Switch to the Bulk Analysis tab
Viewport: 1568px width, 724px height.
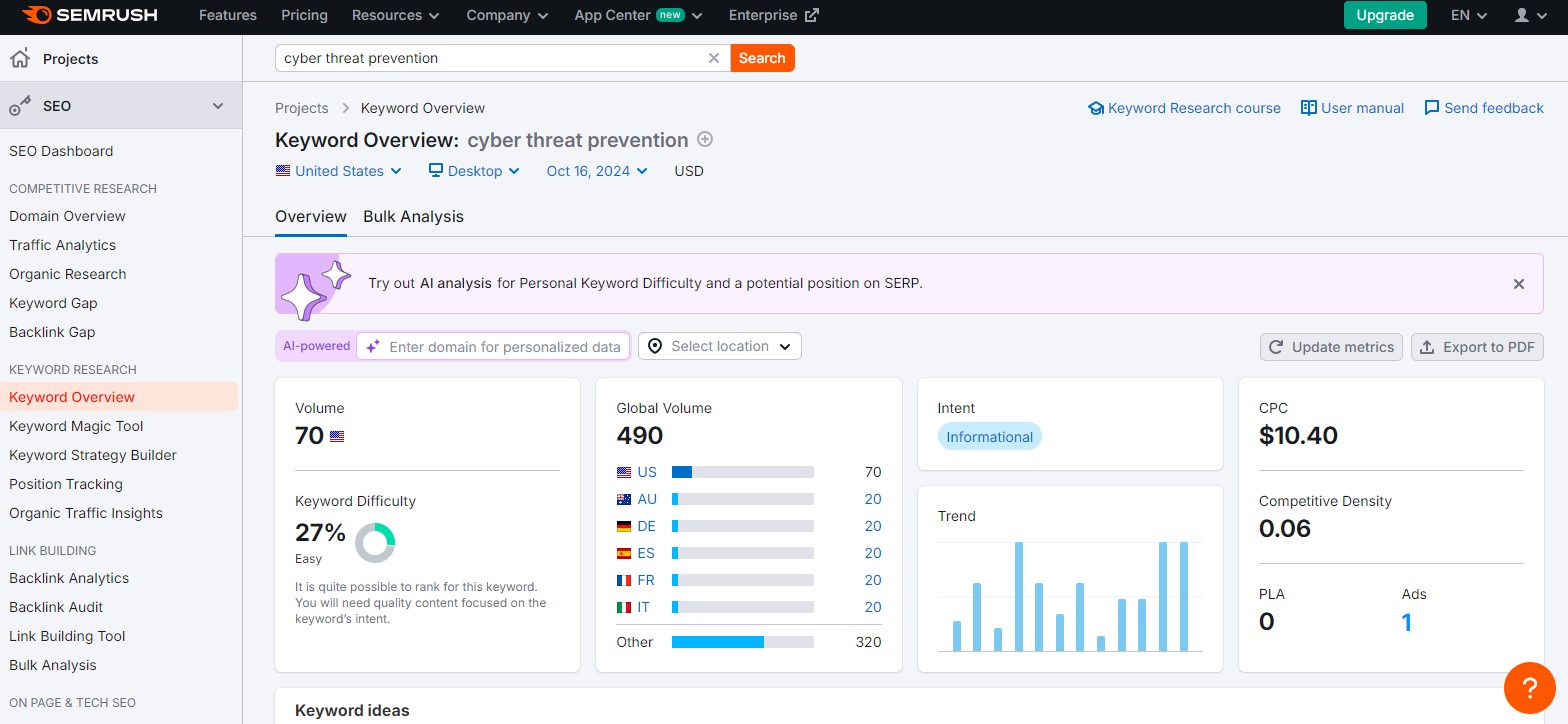(x=413, y=216)
